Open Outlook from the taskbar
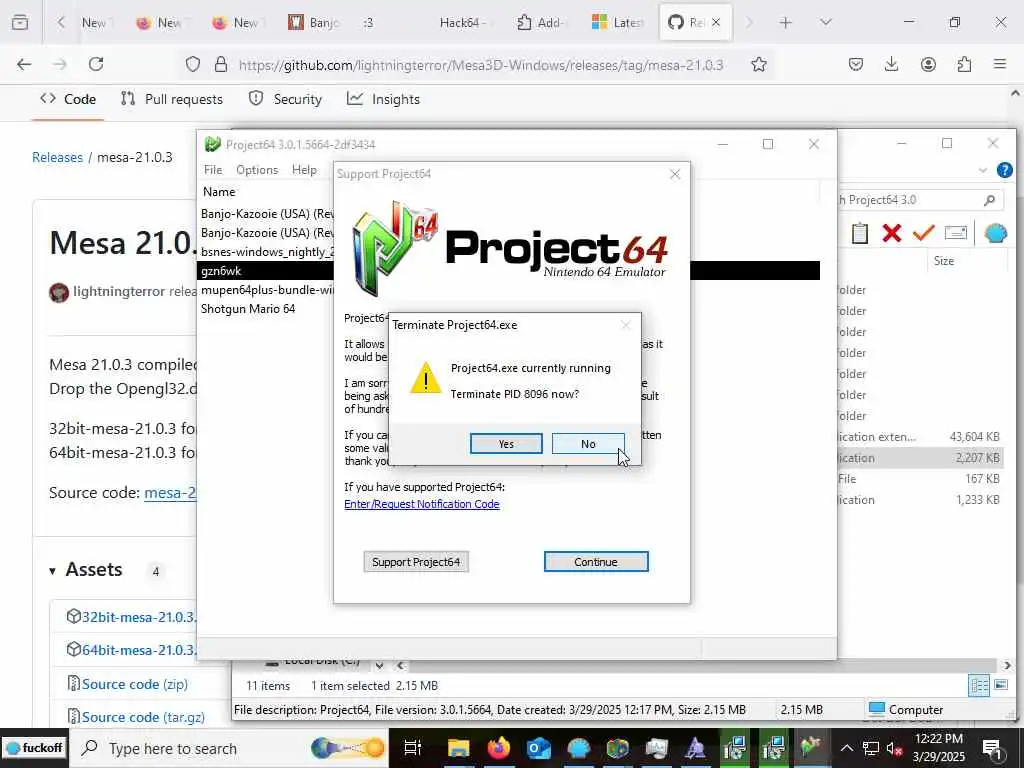 coord(539,748)
